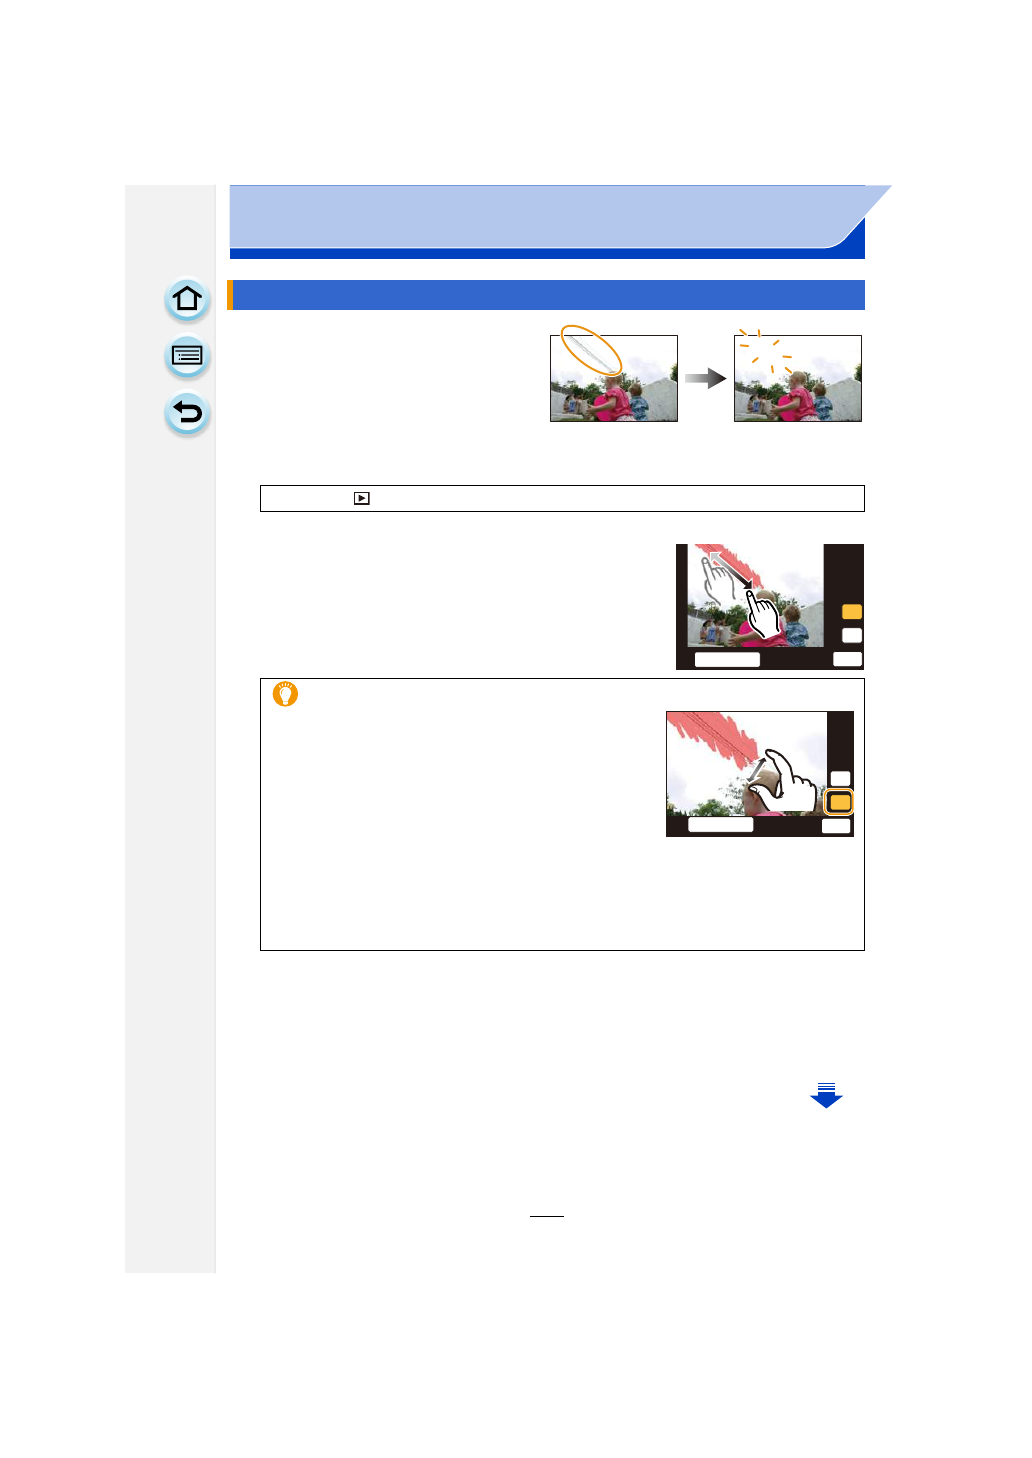Click the orange lightbulb tip icon
This screenshot has width=1032, height=1458.
(285, 694)
